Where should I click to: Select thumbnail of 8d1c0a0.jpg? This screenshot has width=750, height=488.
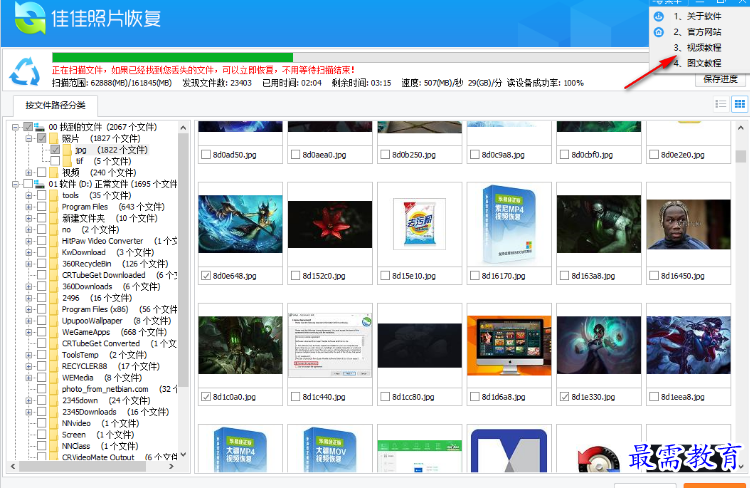pyautogui.click(x=240, y=345)
